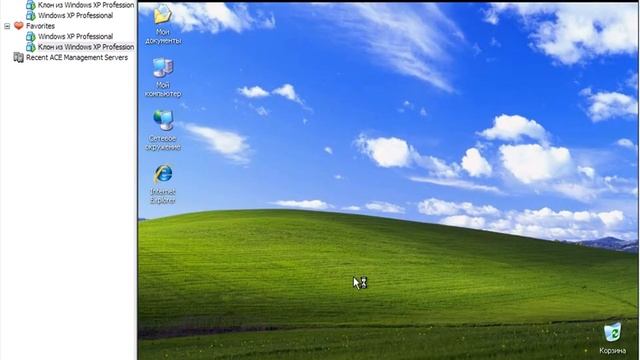Click the Сетевое окружение label text

[x=163, y=143]
